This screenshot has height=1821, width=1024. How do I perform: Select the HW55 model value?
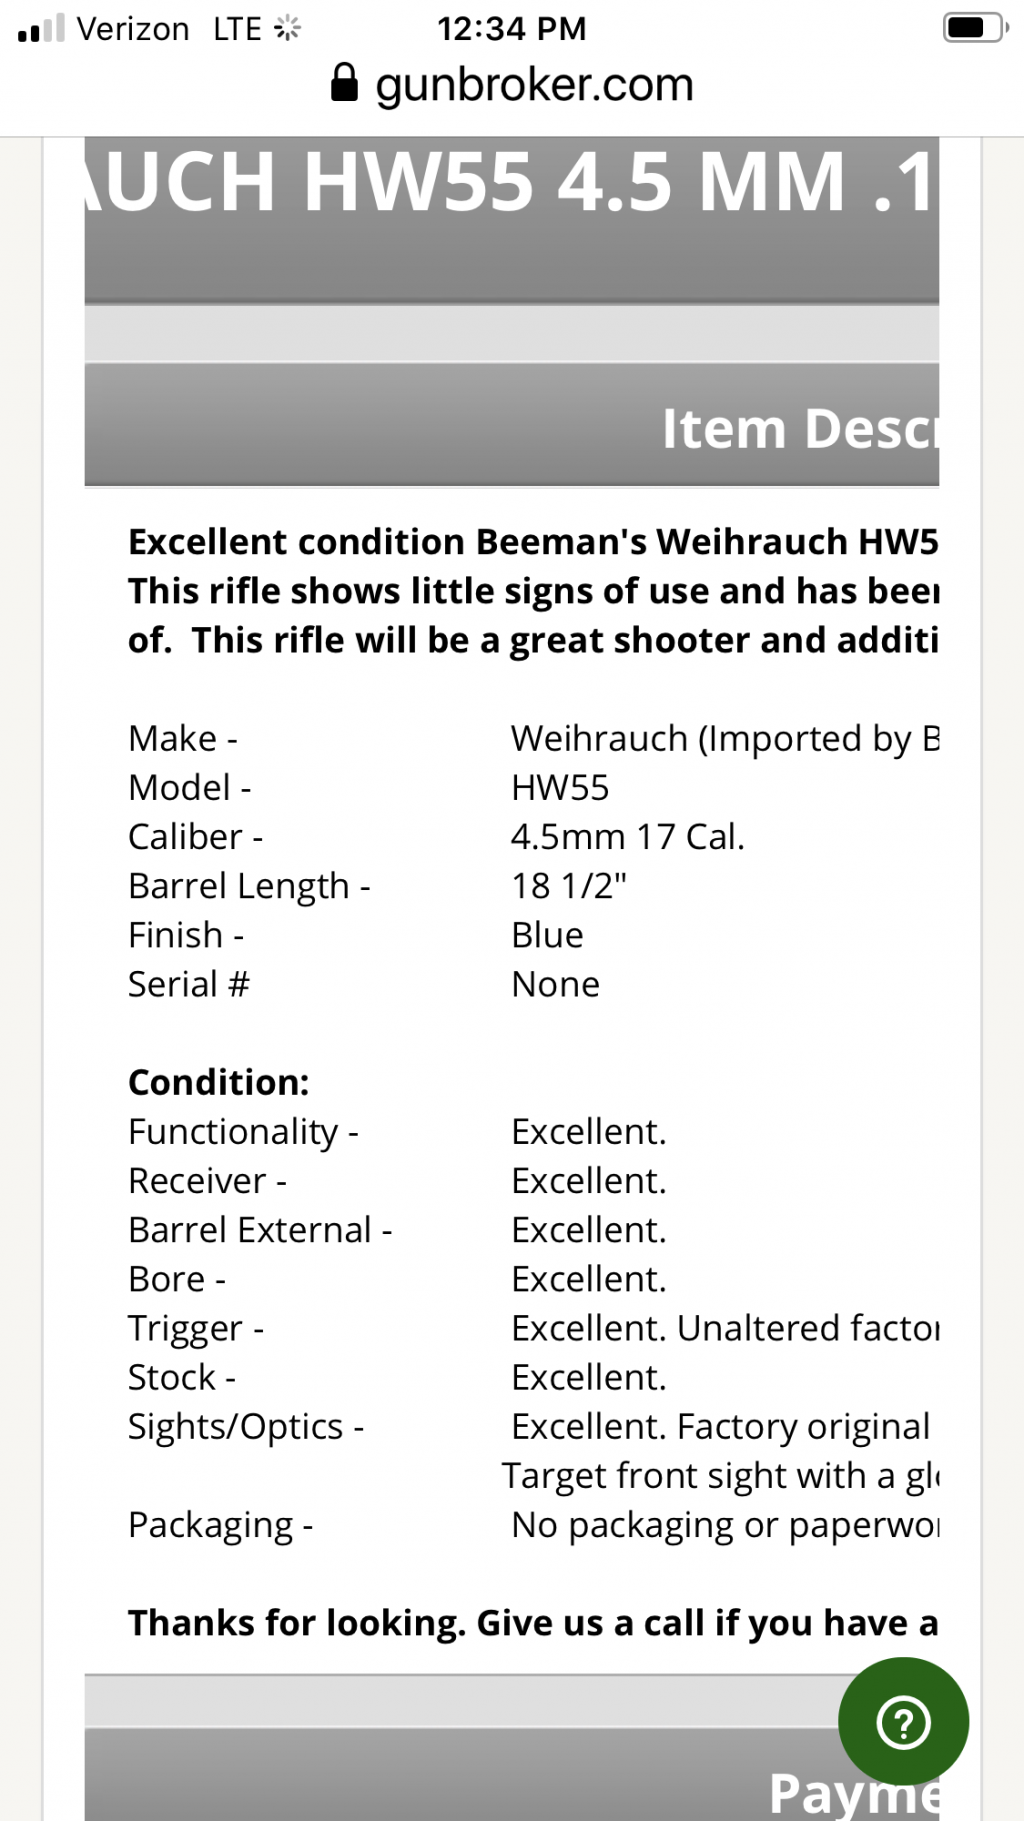(560, 787)
